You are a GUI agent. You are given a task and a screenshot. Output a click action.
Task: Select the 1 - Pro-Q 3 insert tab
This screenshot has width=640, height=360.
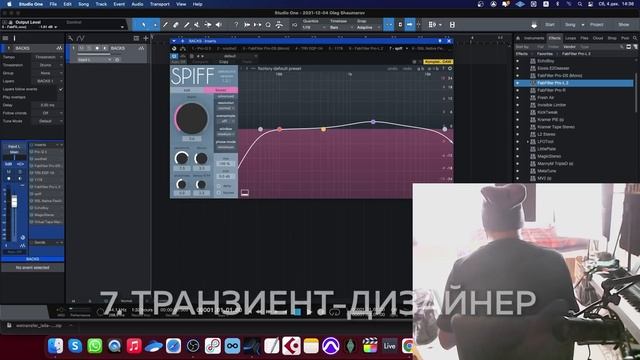201,49
